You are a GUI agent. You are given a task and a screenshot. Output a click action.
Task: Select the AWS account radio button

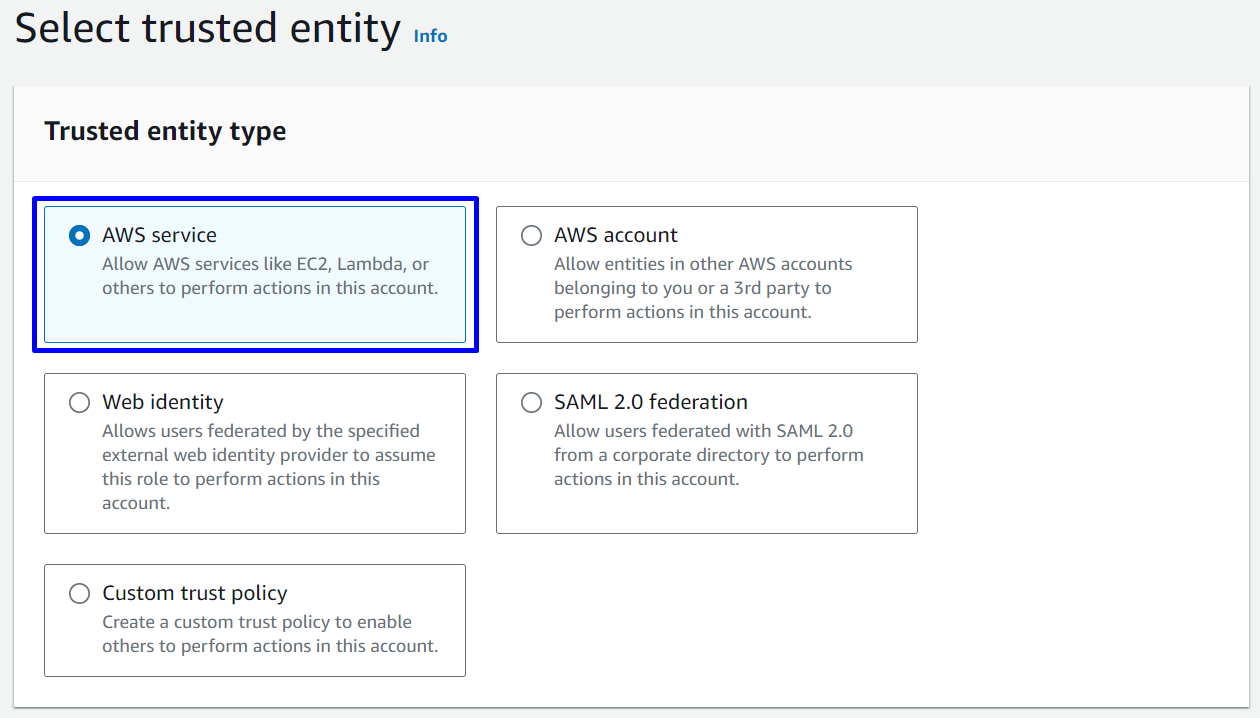(531, 236)
